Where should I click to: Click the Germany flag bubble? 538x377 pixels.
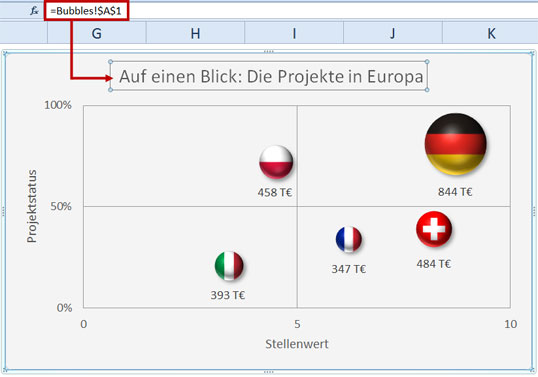(455, 144)
